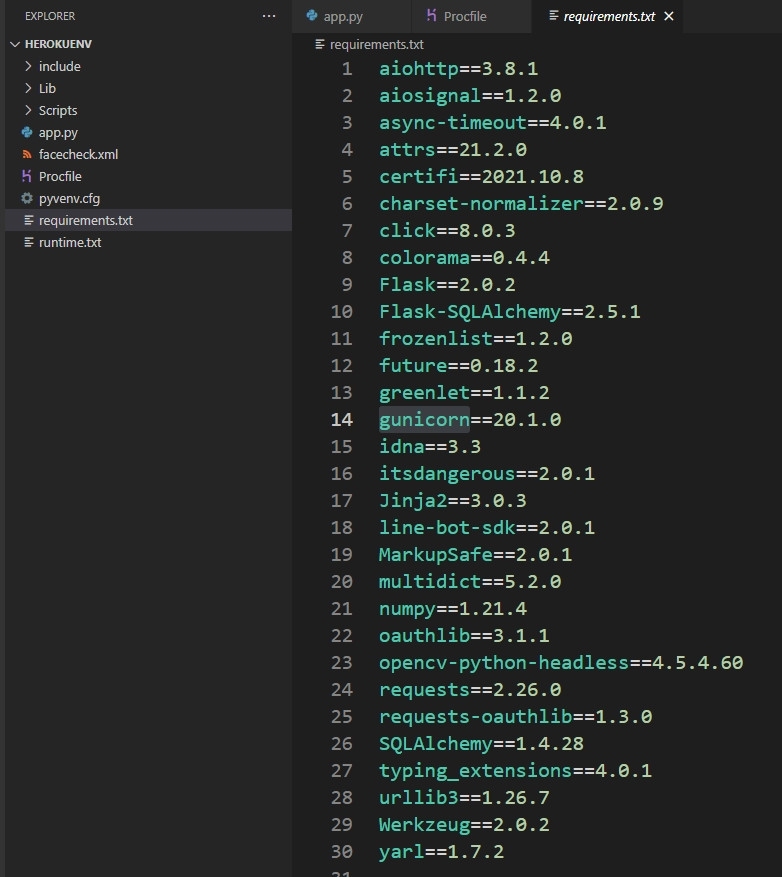
Task: Click the requests==2.26.0 line
Action: click(x=470, y=690)
